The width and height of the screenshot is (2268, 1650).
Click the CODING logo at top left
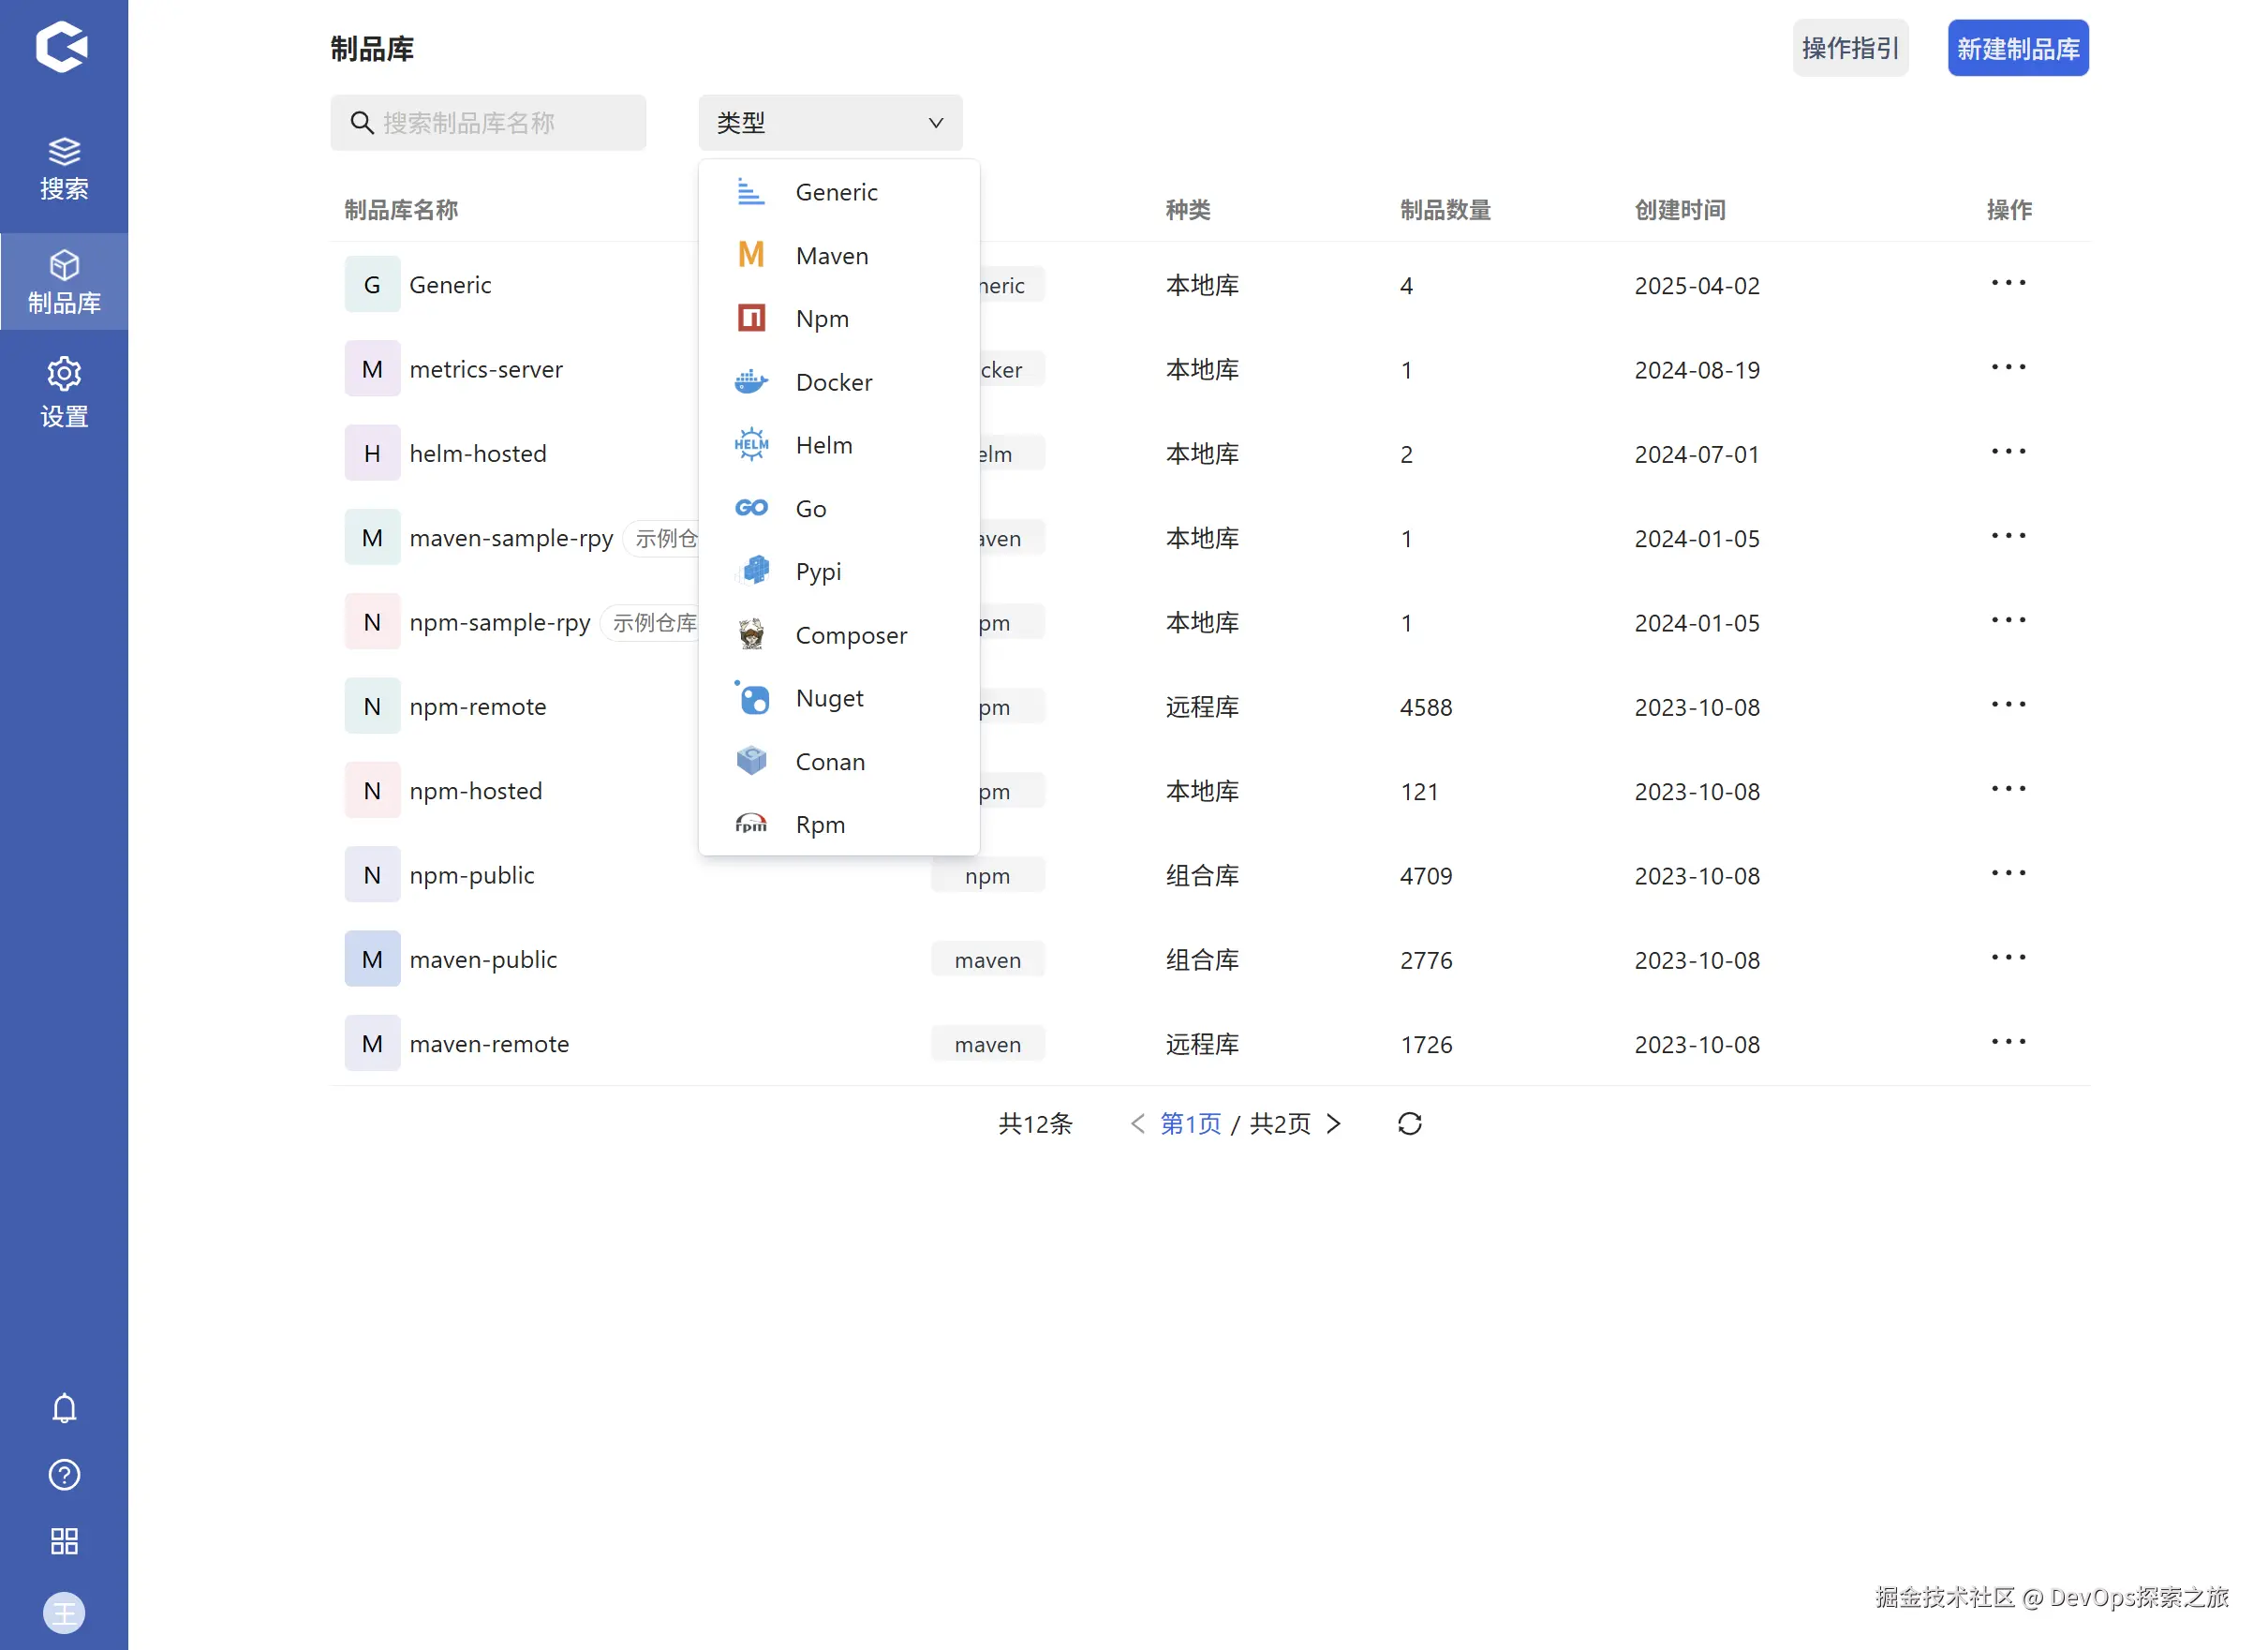[62, 46]
